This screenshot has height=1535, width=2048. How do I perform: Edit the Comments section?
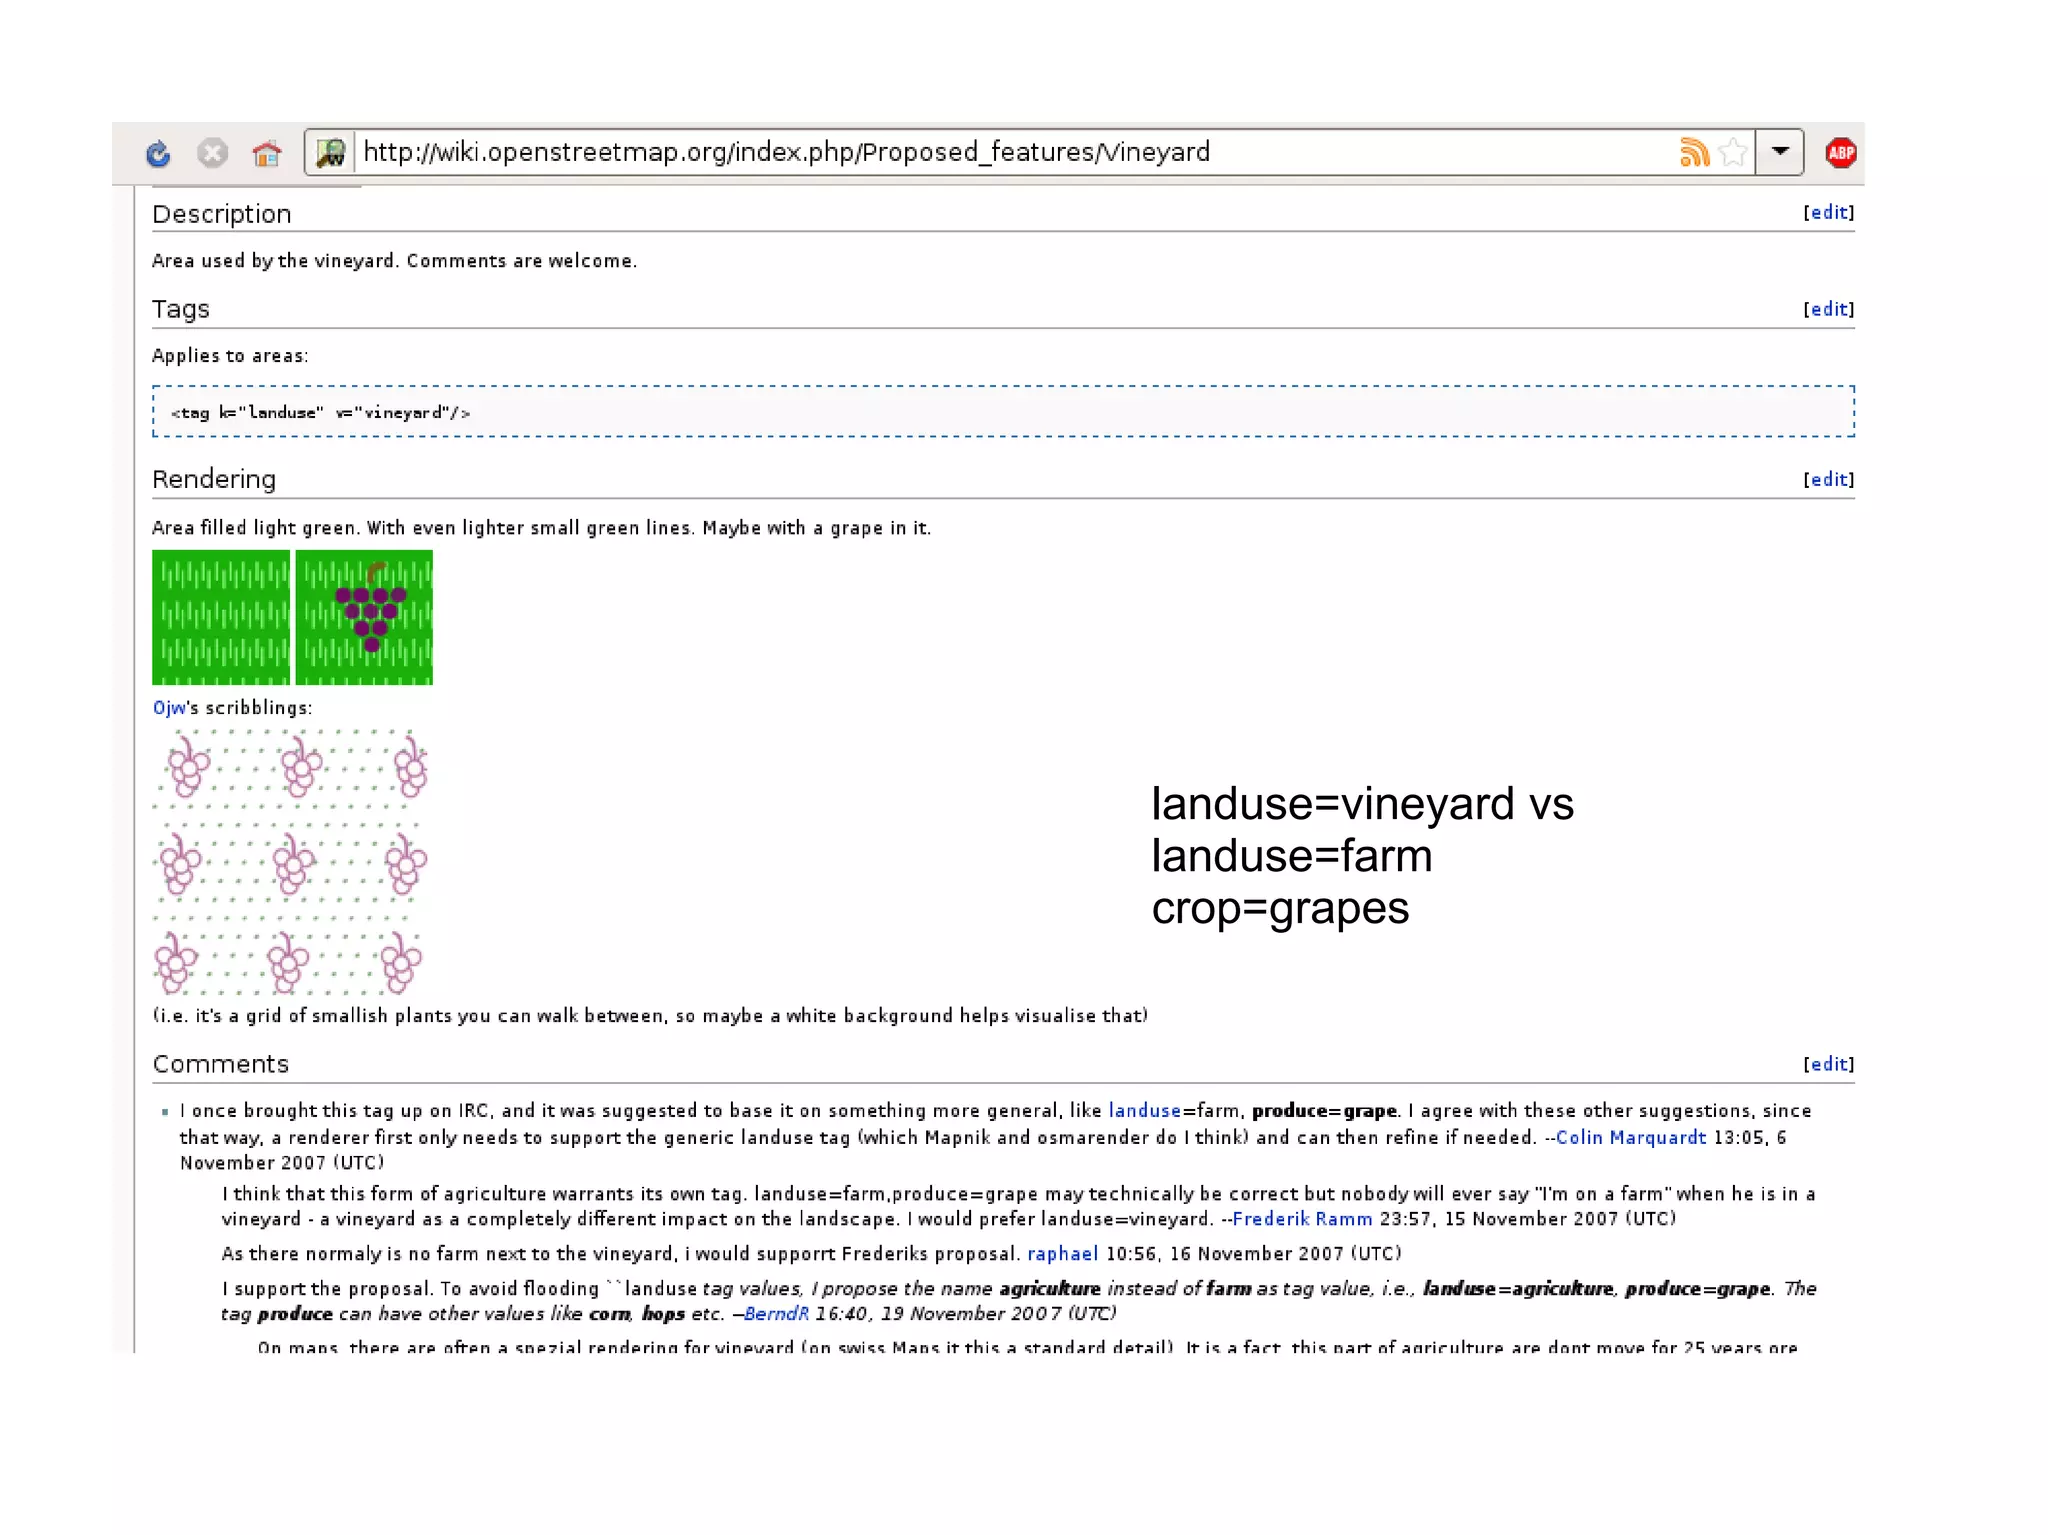pyautogui.click(x=1828, y=1064)
